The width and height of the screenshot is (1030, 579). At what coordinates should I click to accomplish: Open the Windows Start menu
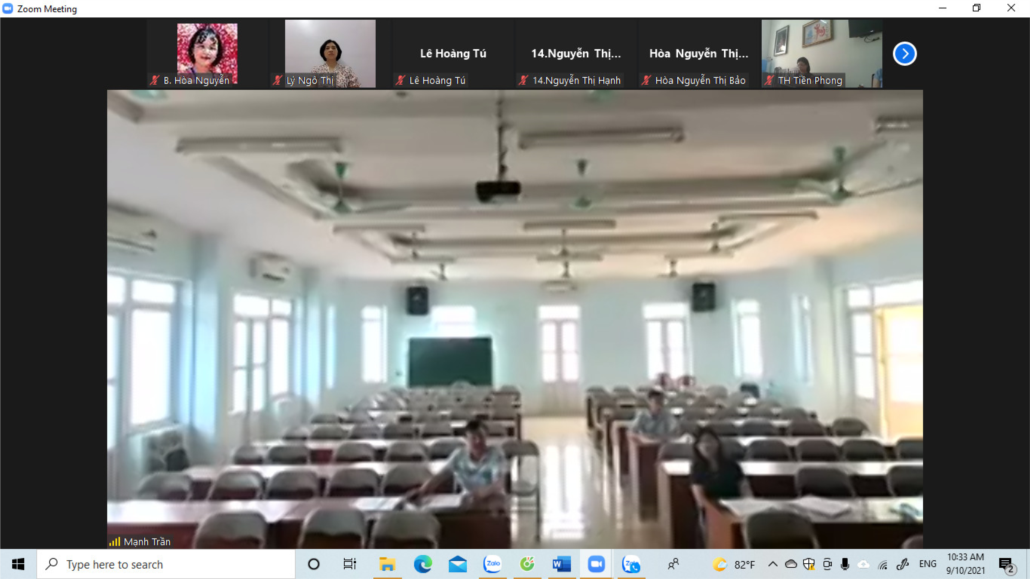(x=18, y=564)
